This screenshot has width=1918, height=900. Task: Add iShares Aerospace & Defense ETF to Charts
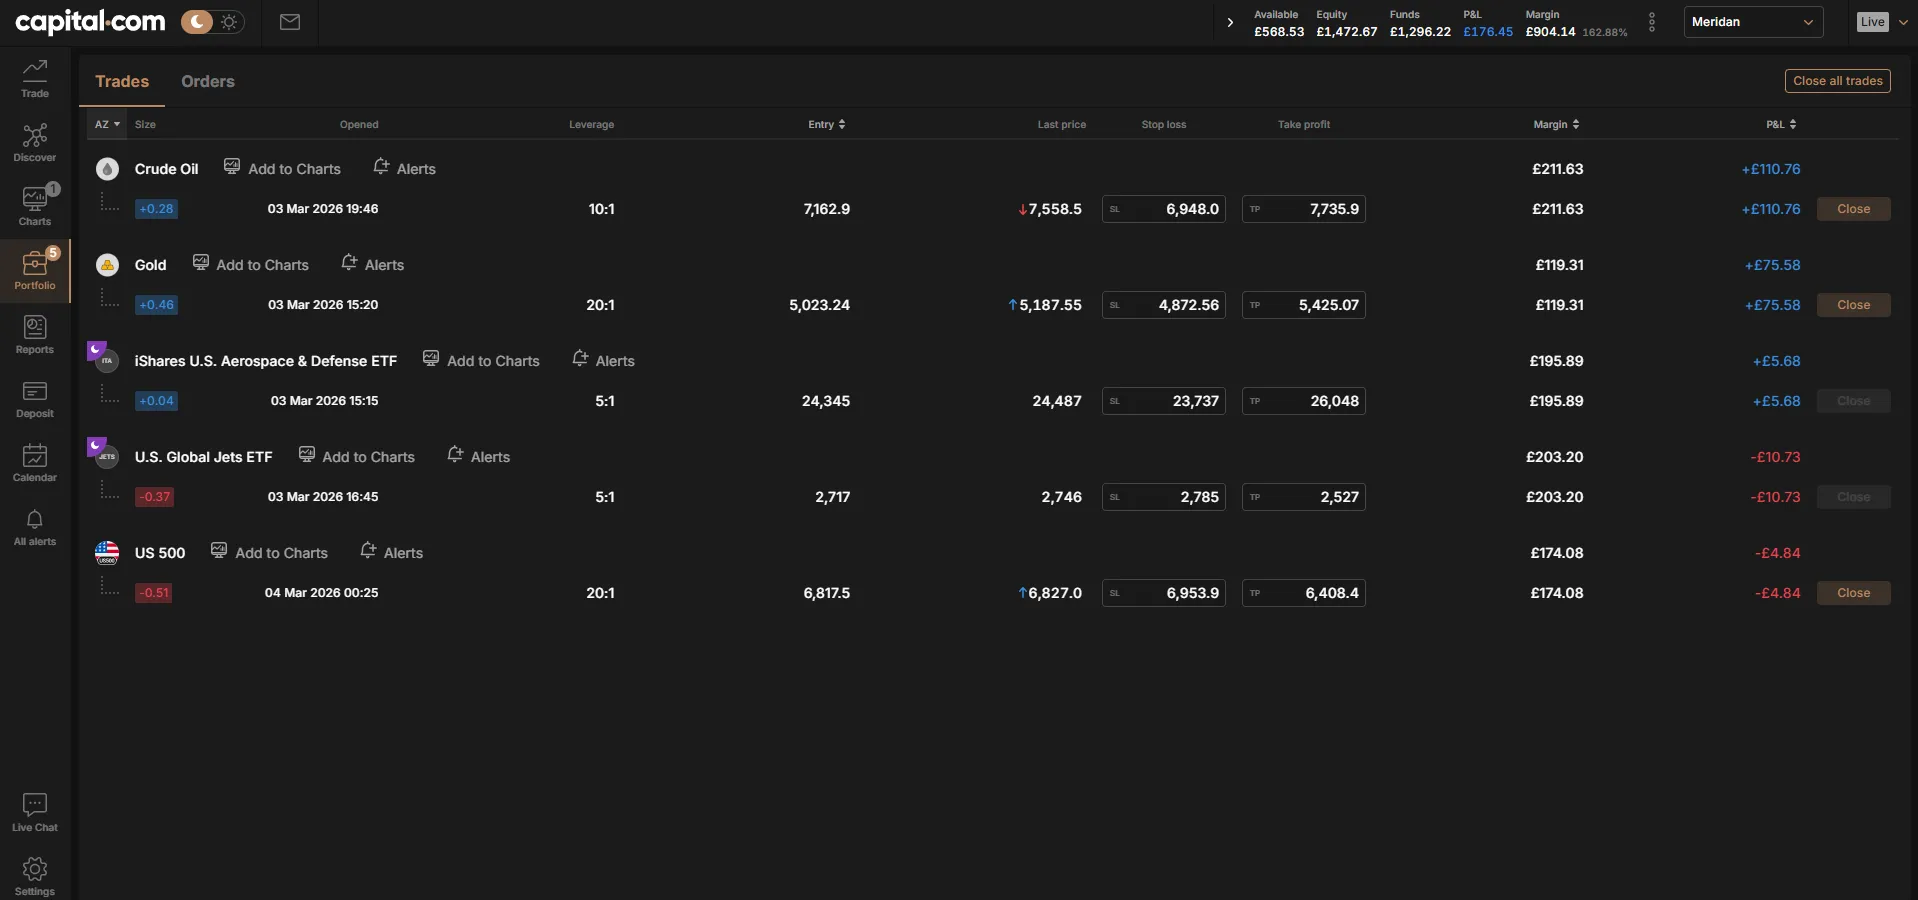pos(481,360)
